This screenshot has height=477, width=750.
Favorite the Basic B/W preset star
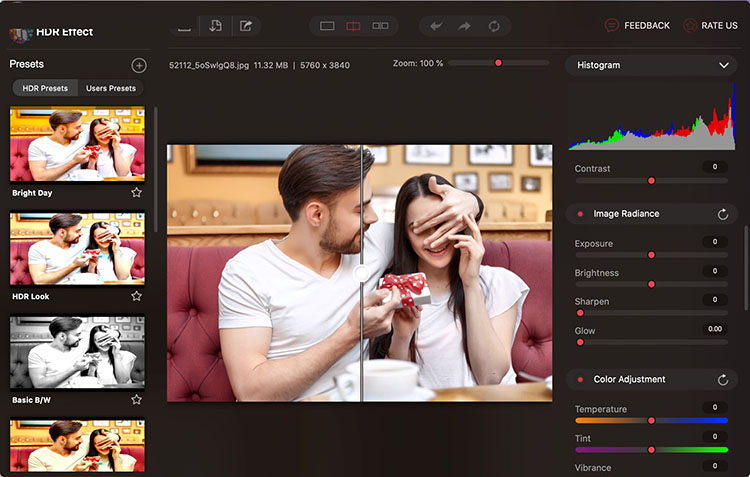136,399
